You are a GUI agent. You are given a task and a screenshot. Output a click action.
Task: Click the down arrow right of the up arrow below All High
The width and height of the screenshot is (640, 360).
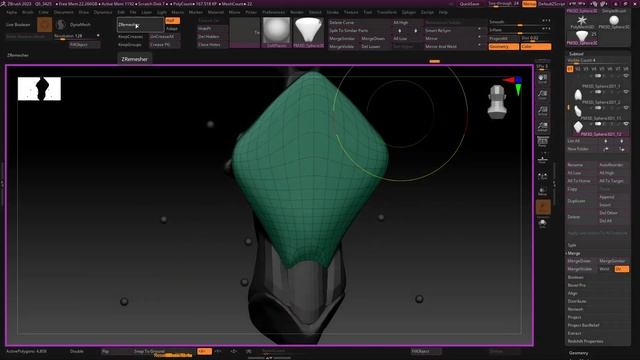pyautogui.click(x=416, y=31)
